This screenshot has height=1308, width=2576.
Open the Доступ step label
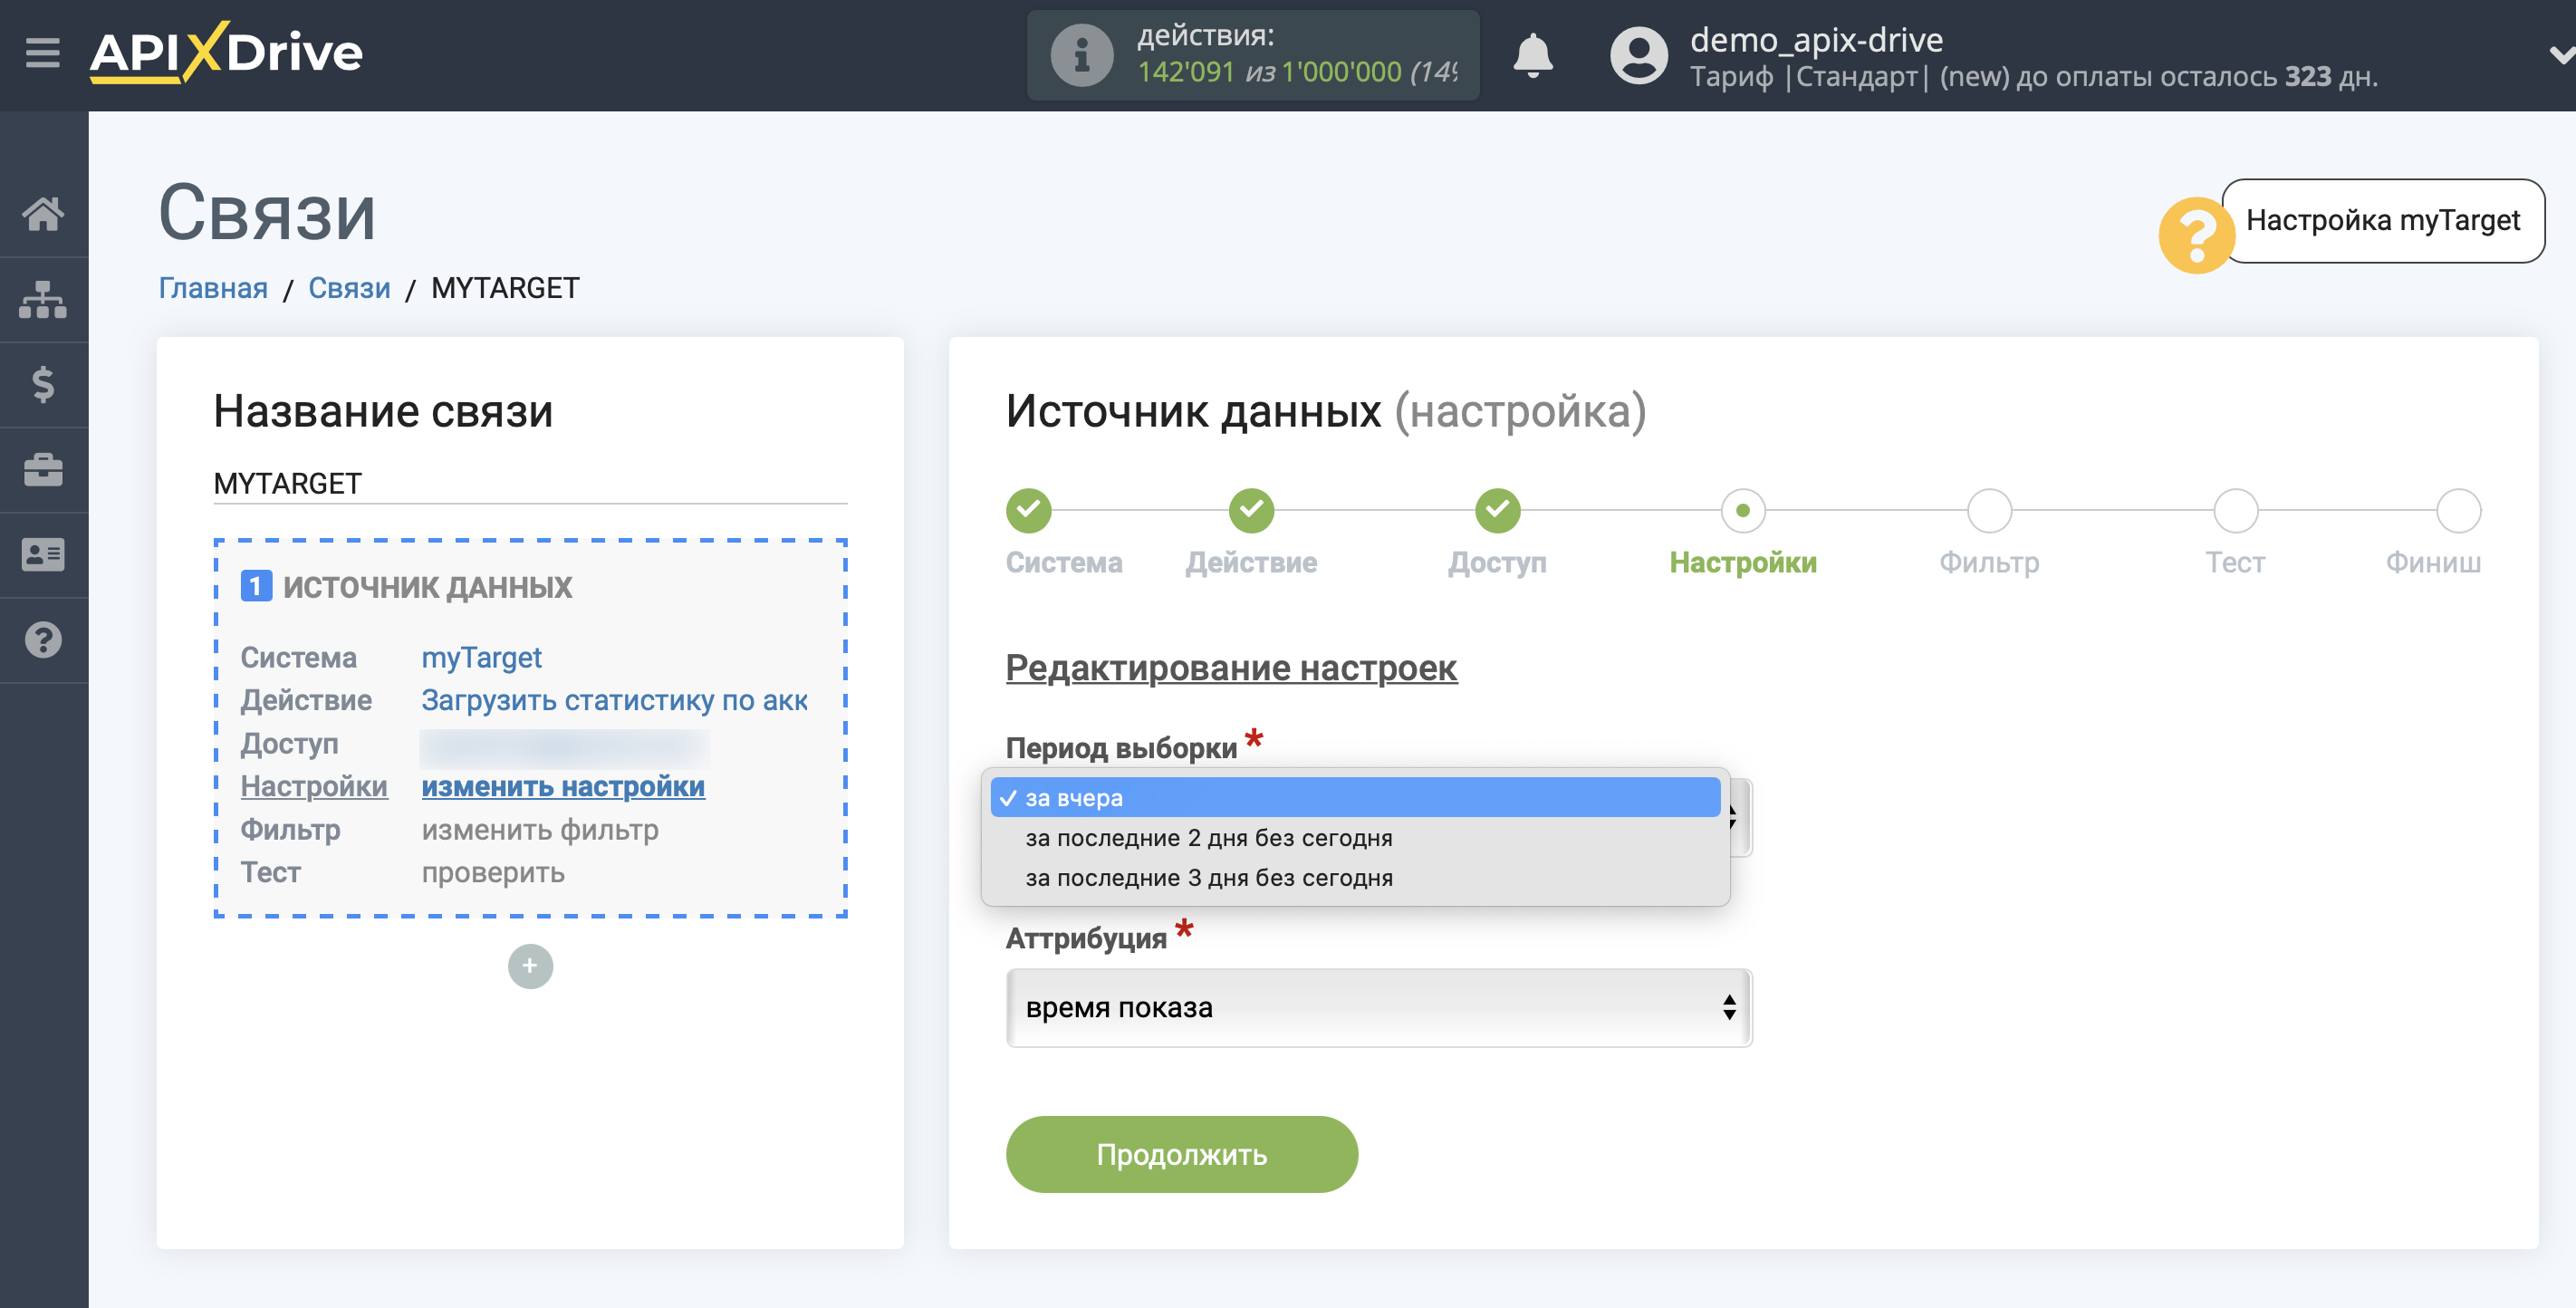tap(1497, 563)
